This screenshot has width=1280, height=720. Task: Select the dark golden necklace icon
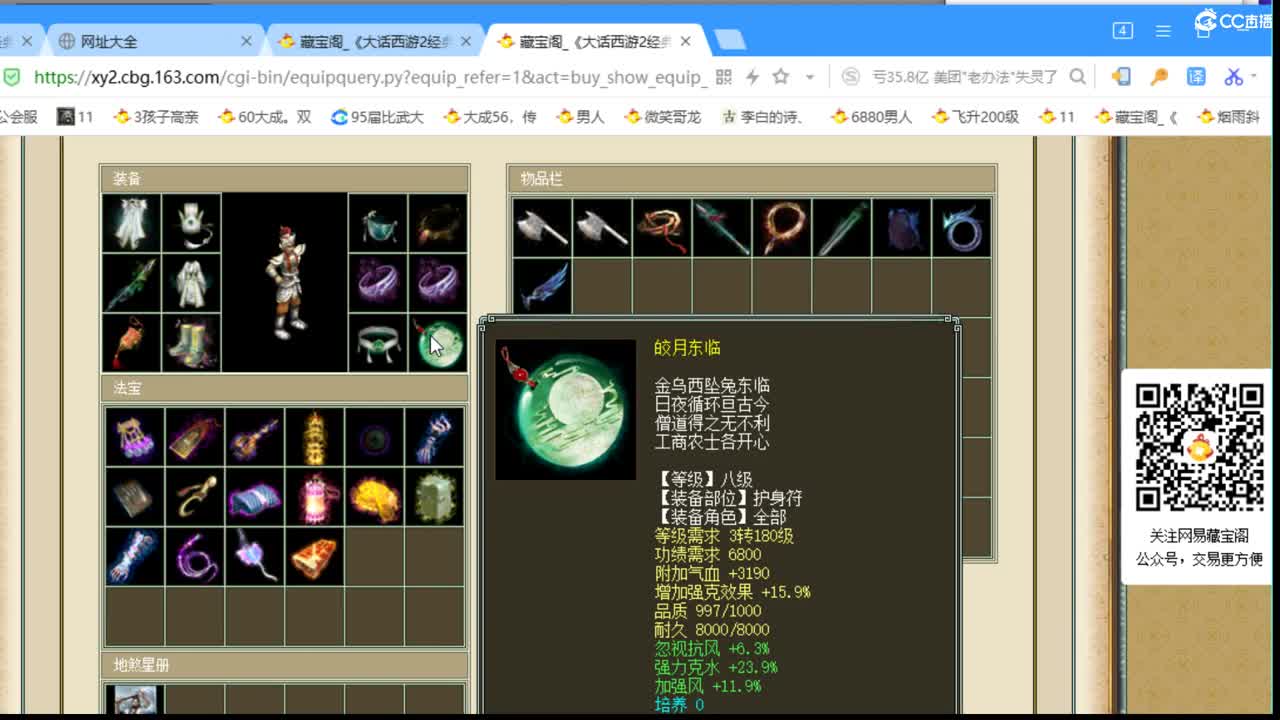pos(438,223)
